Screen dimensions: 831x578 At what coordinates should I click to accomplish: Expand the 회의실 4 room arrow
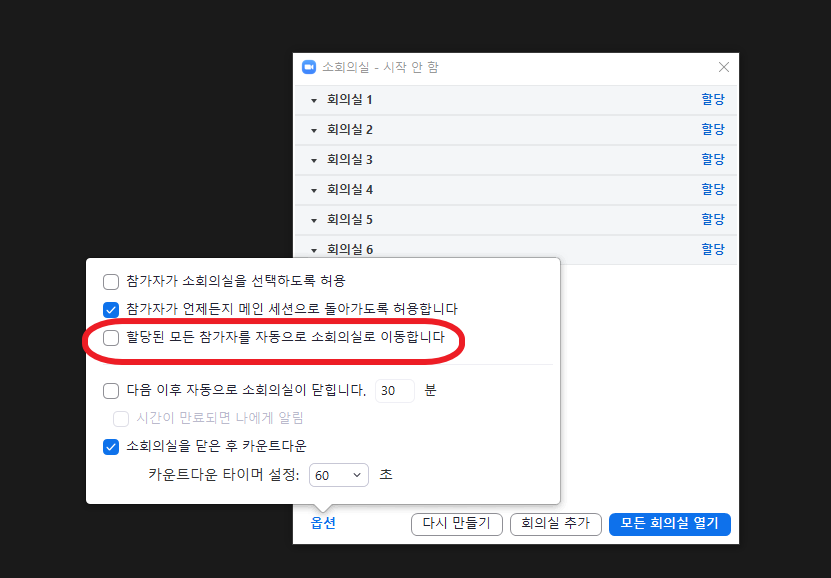tap(314, 190)
